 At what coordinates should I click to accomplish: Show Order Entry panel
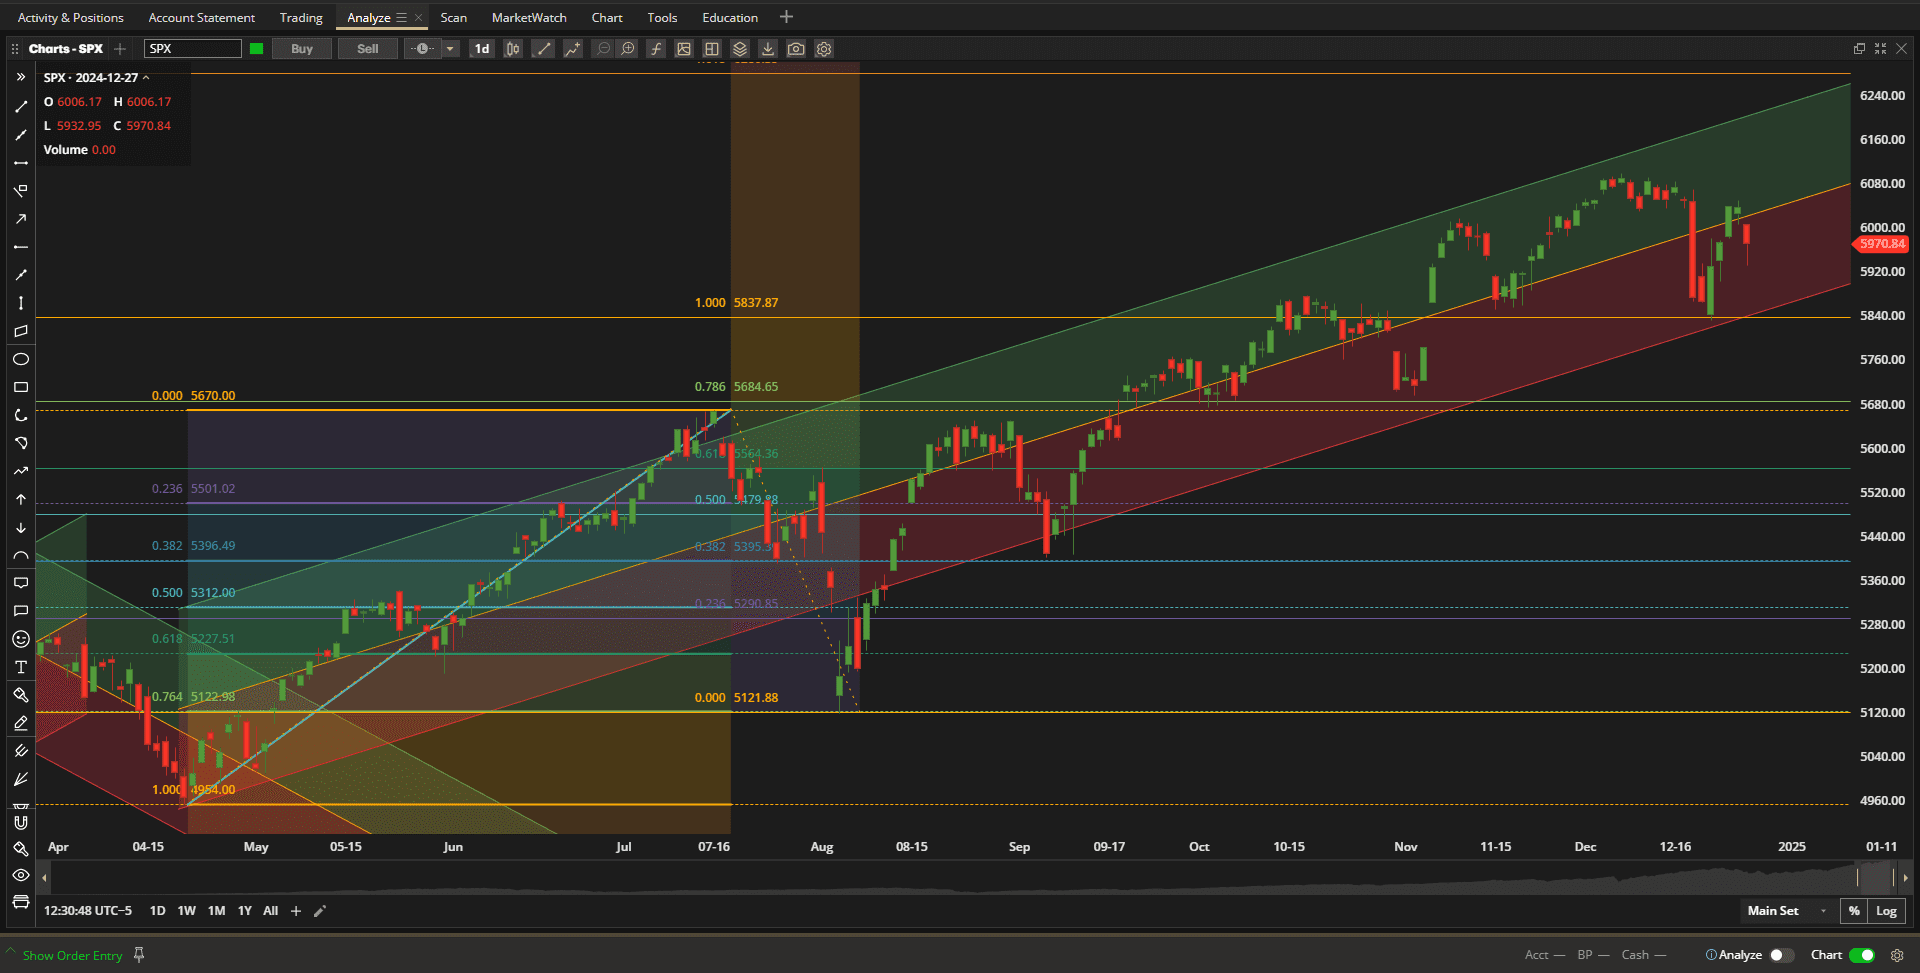72,956
